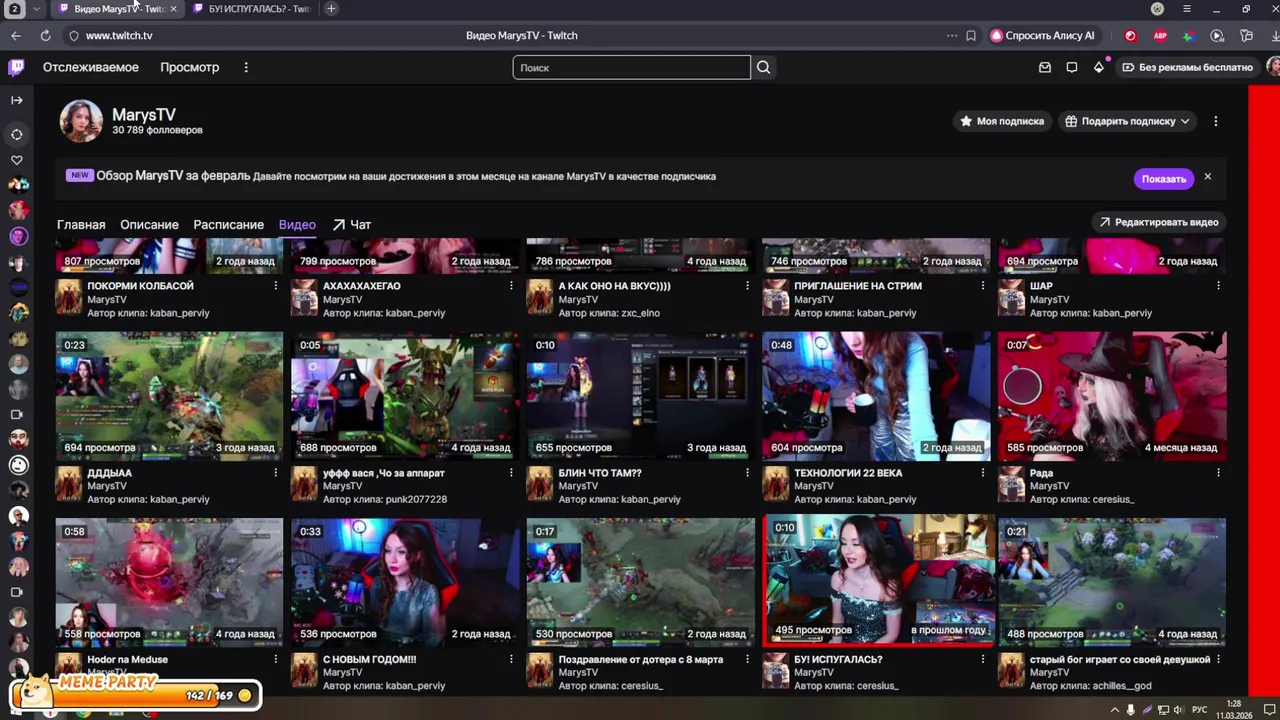Go back with browser back arrow

pyautogui.click(x=16, y=35)
